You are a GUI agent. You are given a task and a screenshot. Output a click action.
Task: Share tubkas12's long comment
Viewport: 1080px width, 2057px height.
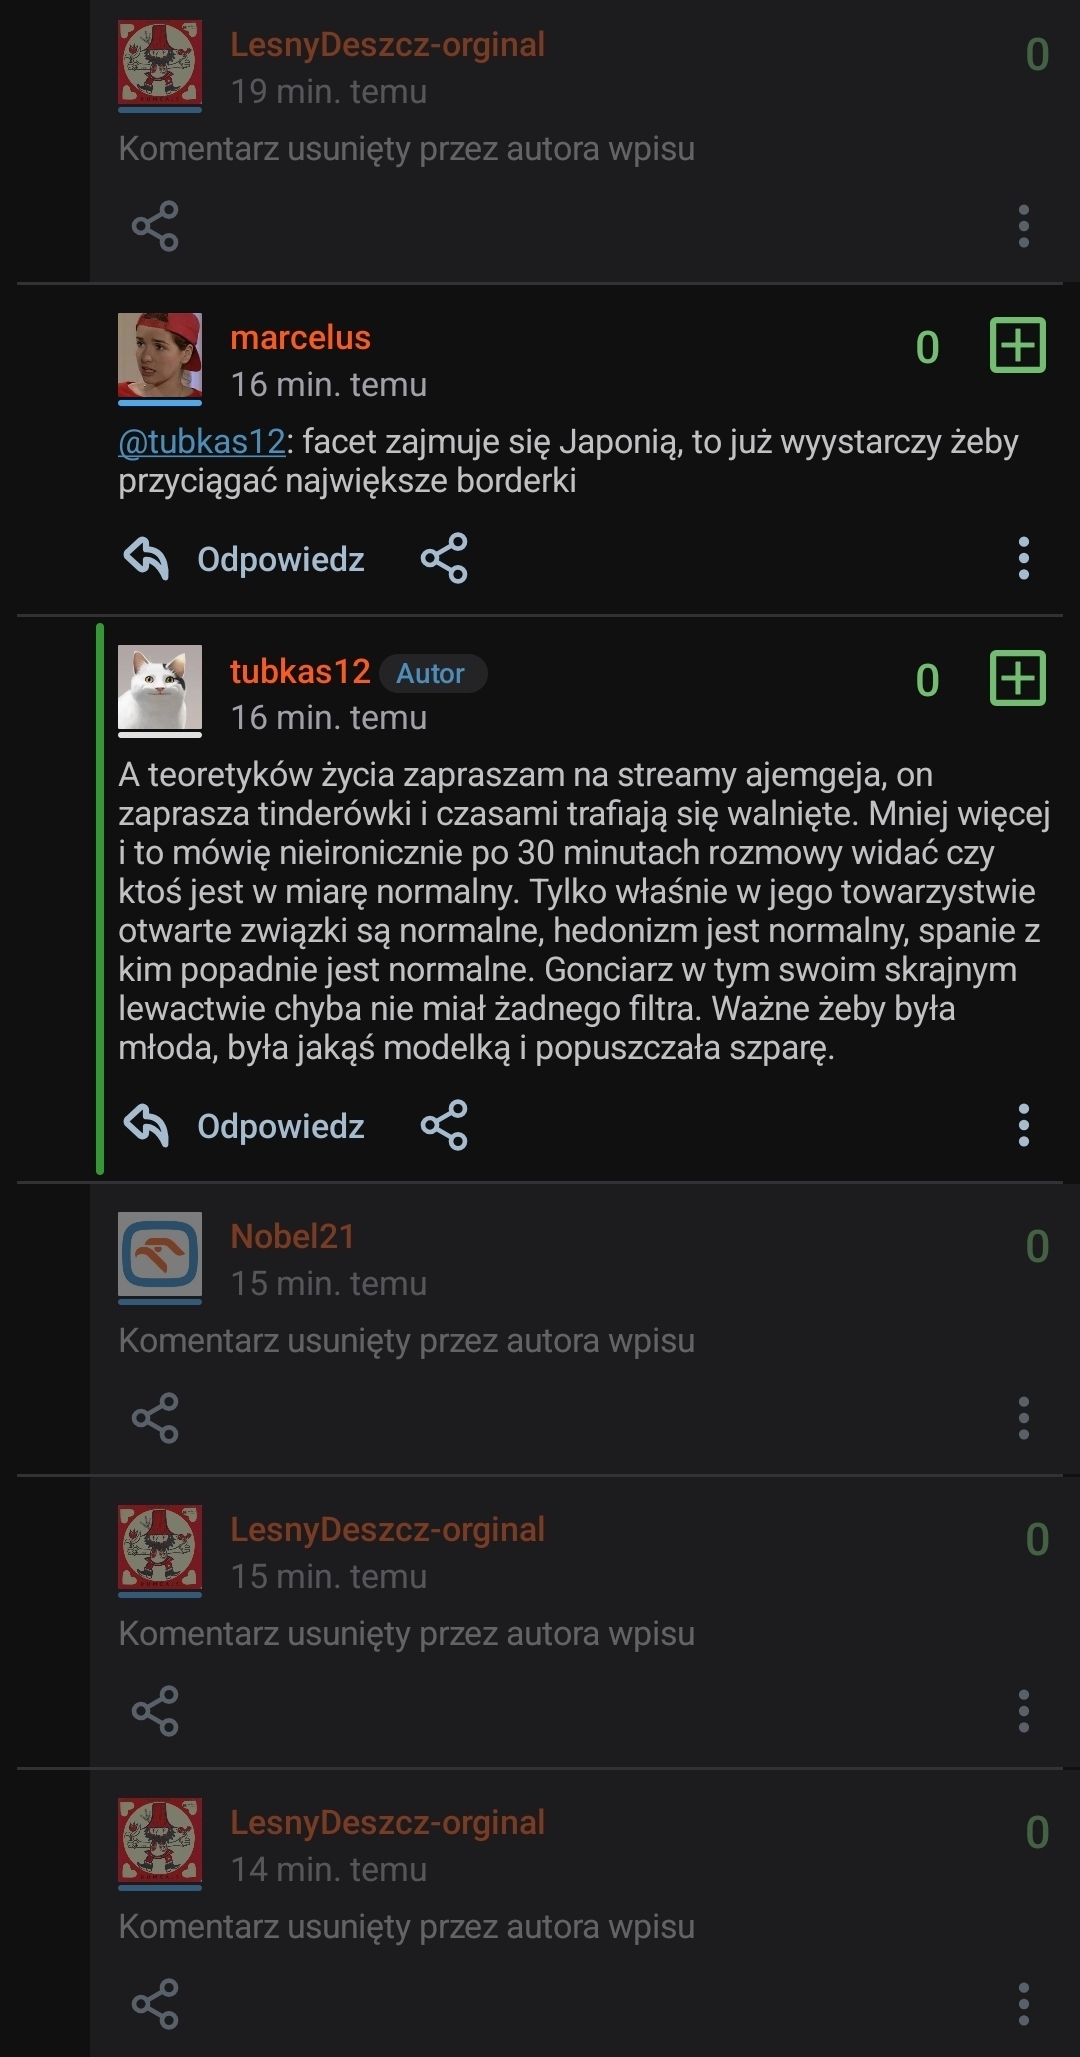point(444,1125)
